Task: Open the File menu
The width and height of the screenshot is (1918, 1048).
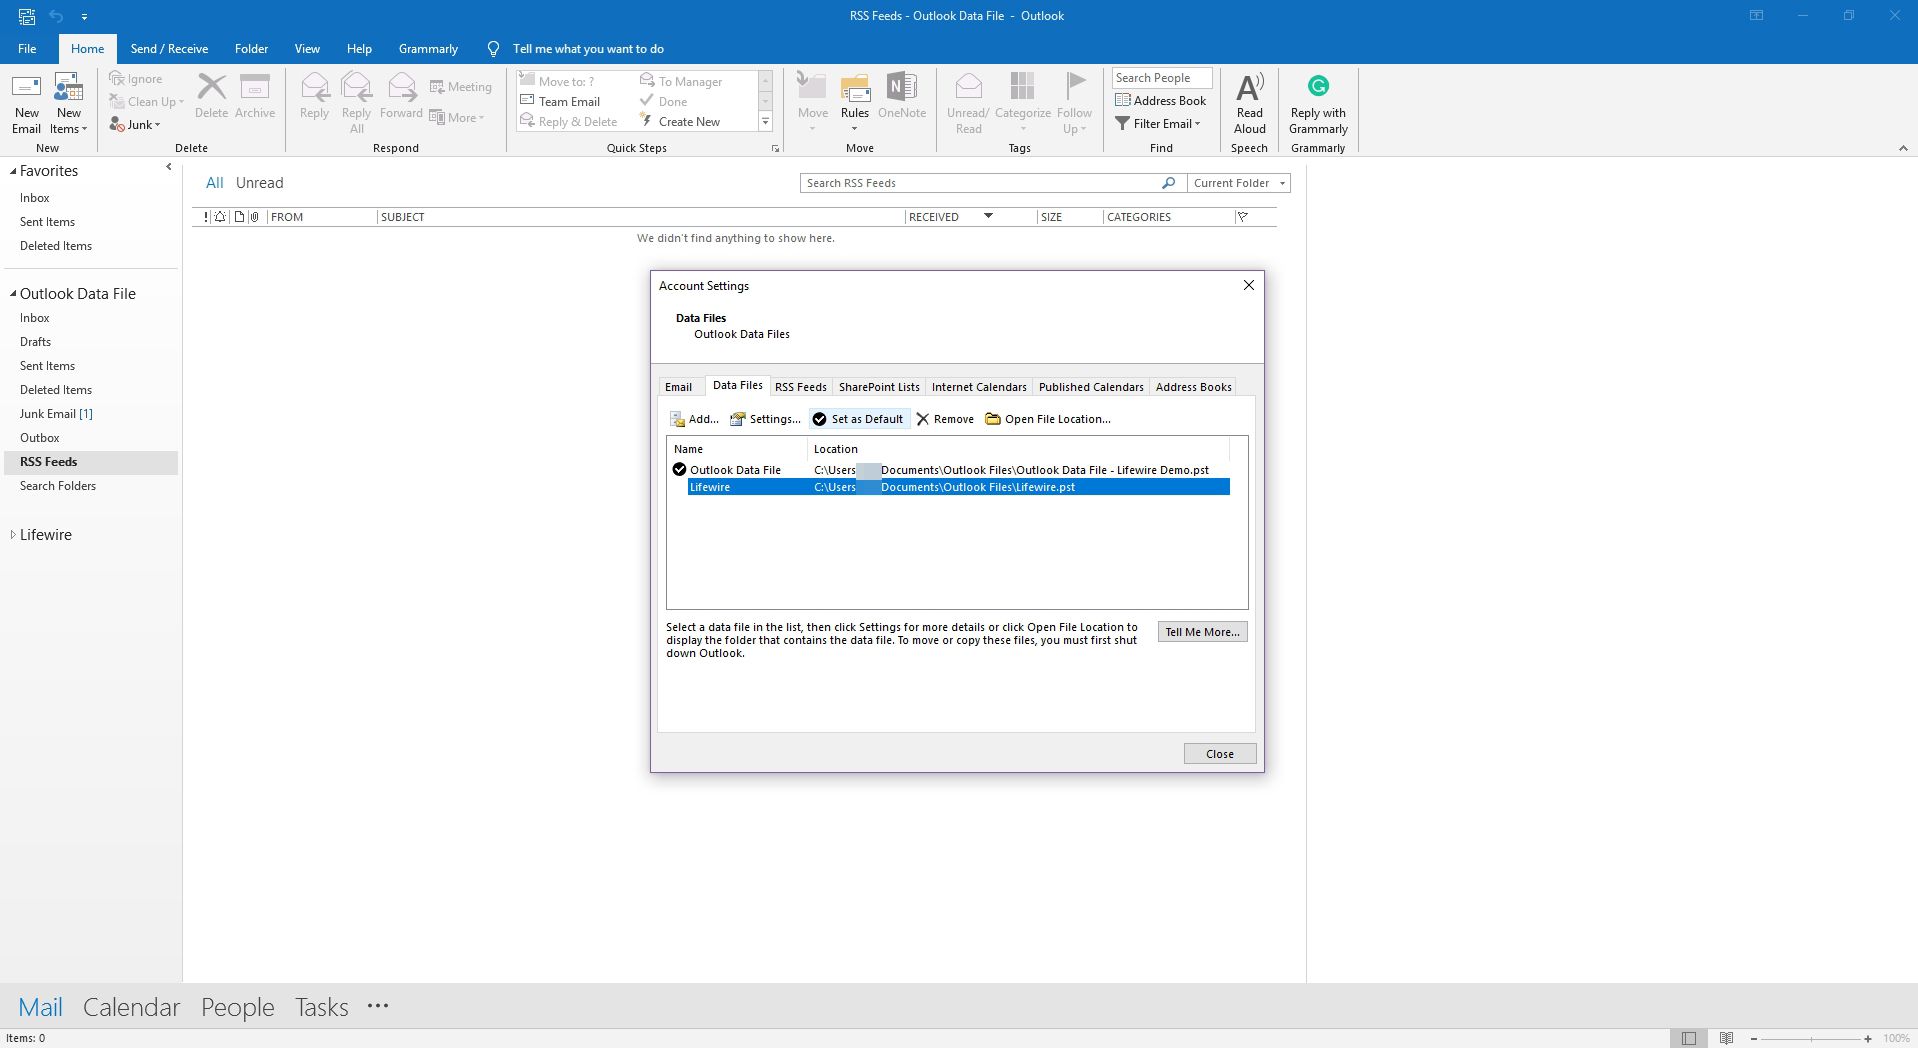Action: [x=27, y=49]
